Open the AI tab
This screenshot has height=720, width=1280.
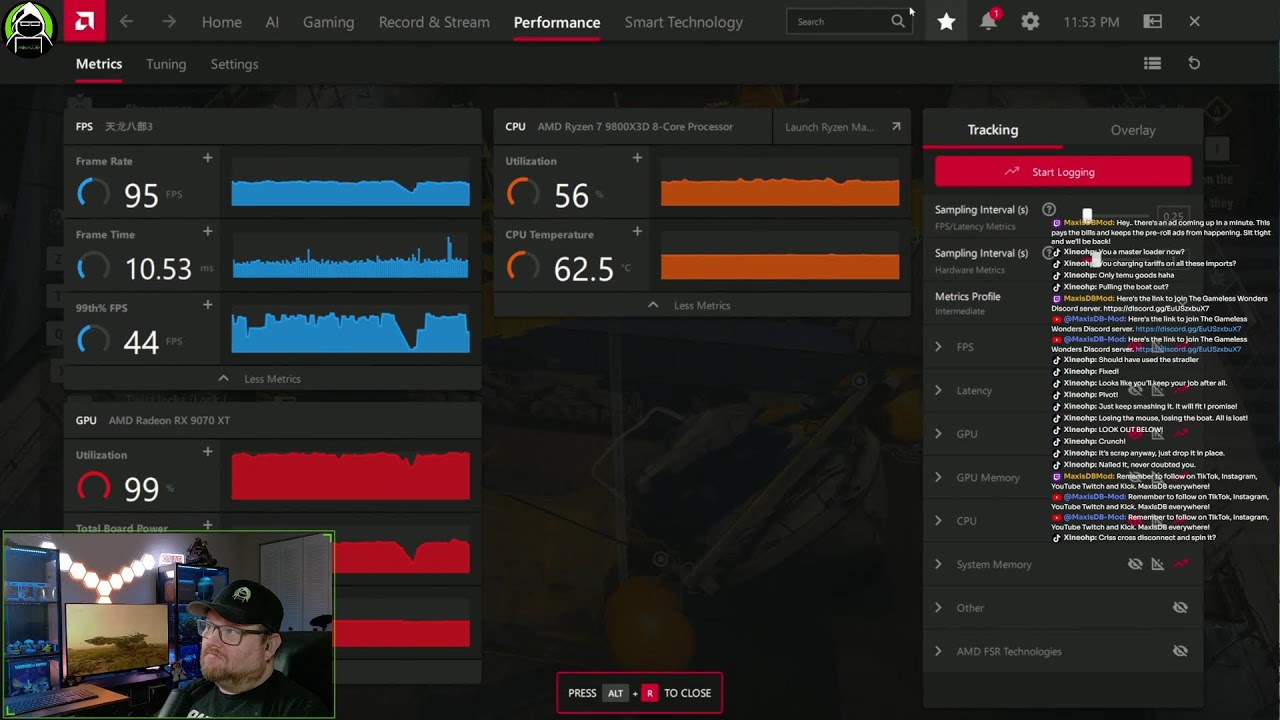(272, 22)
